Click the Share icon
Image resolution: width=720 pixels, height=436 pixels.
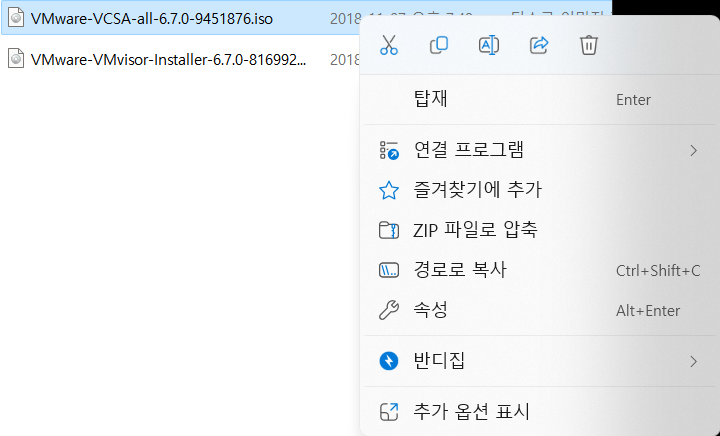[x=539, y=45]
